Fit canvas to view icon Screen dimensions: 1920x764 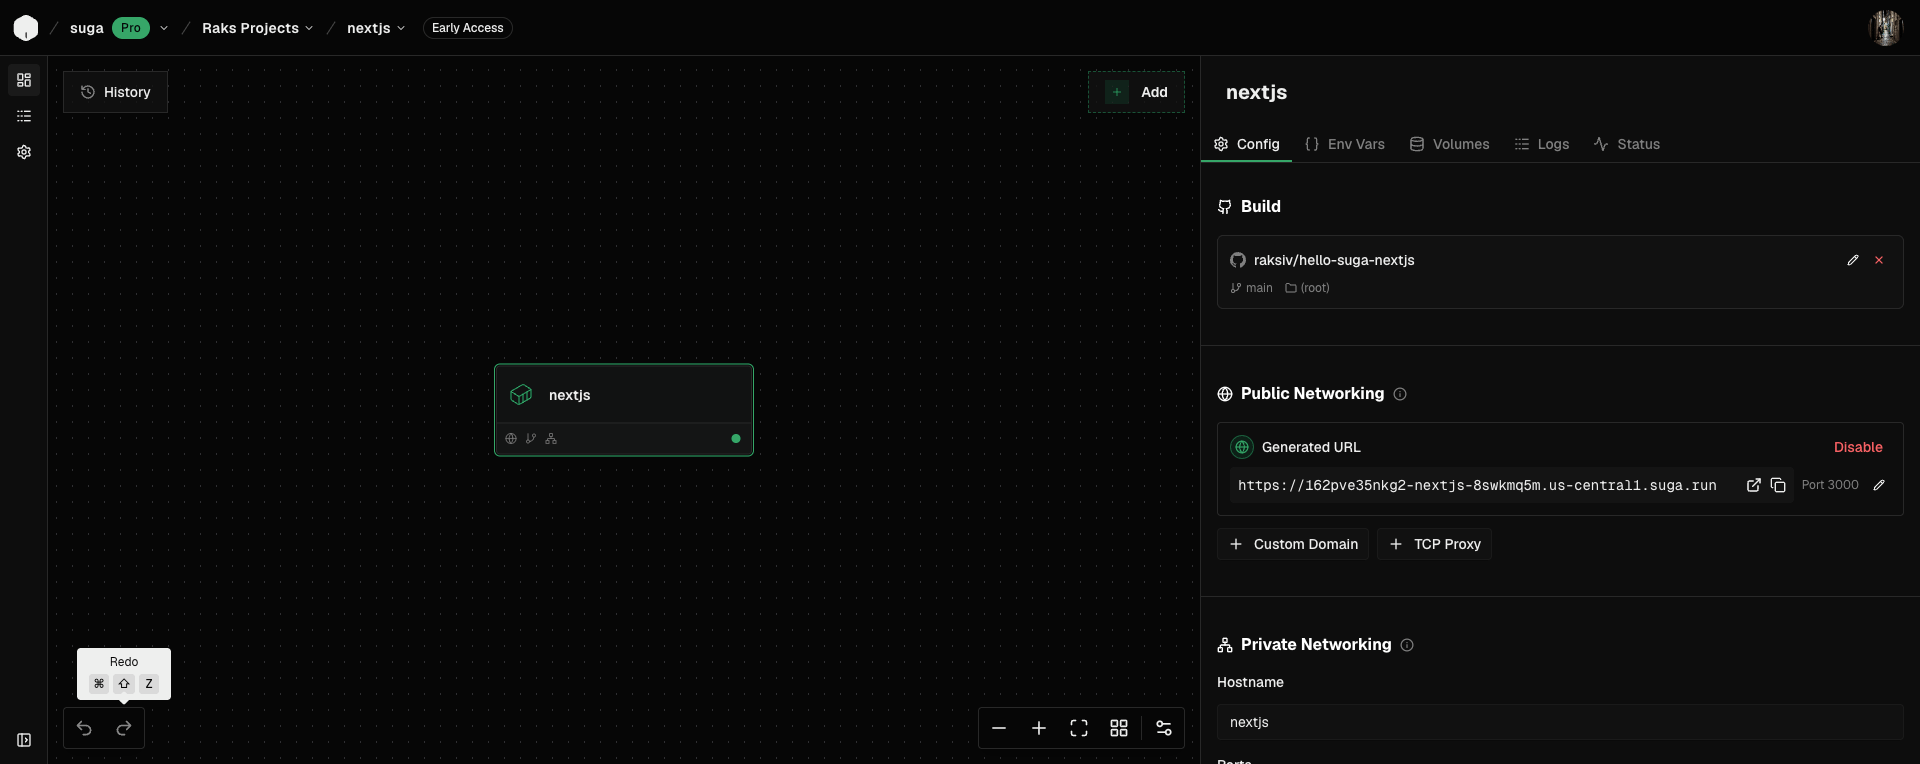pos(1079,728)
